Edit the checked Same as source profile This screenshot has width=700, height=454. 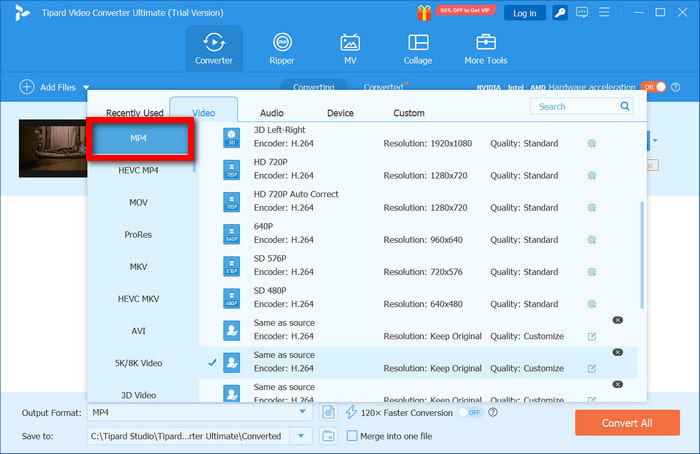point(592,368)
